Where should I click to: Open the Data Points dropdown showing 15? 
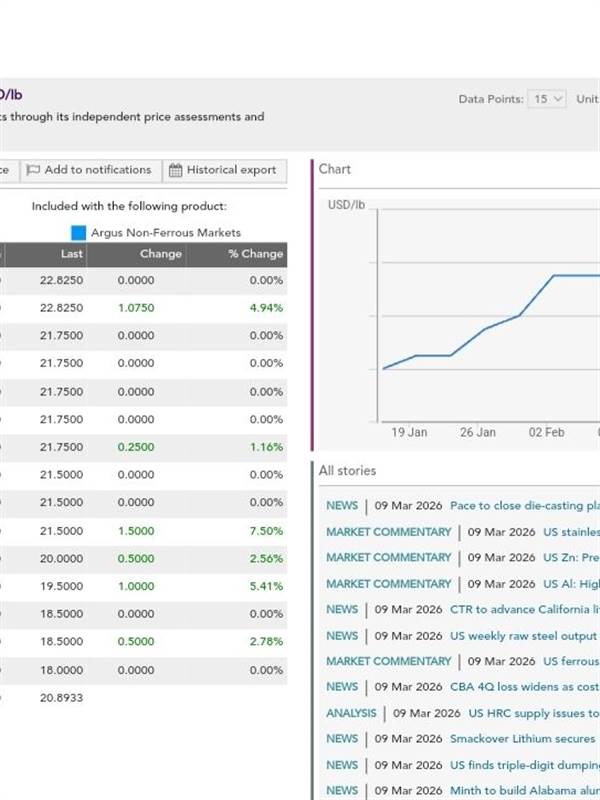coord(546,99)
